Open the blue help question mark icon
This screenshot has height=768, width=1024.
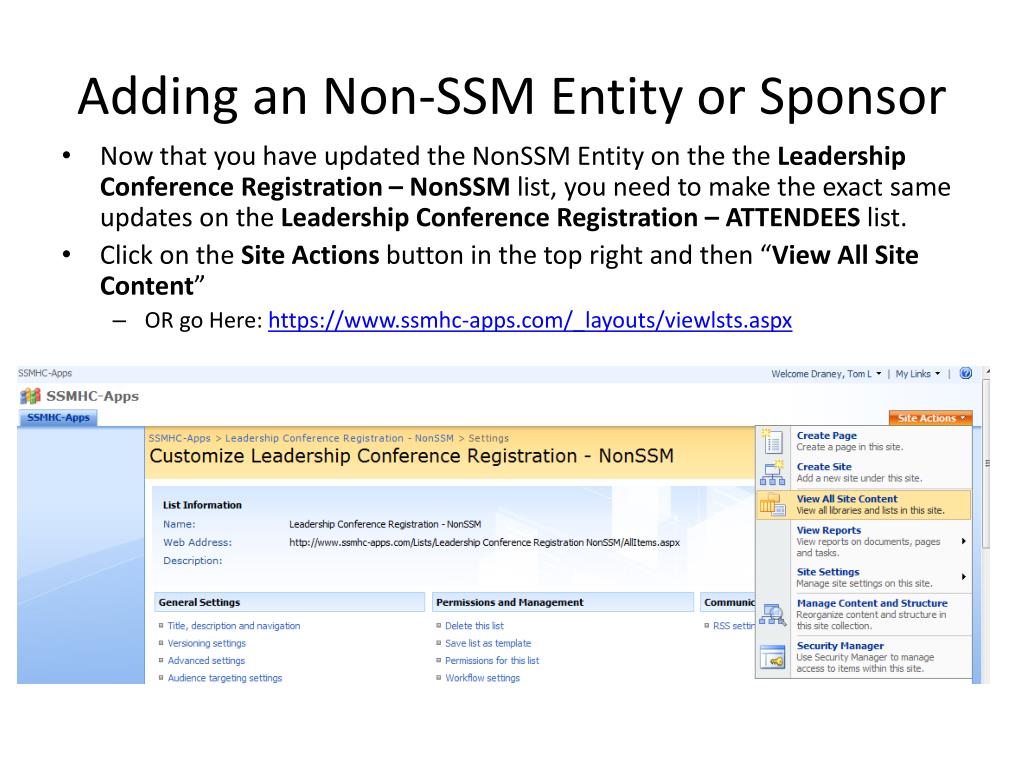tap(965, 374)
